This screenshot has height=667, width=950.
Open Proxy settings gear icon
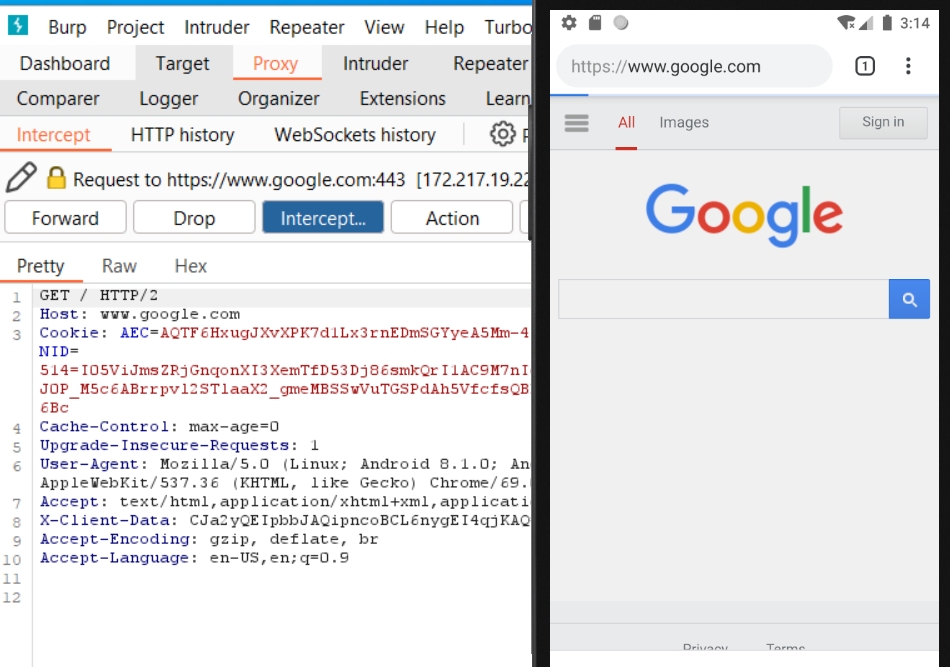point(502,134)
